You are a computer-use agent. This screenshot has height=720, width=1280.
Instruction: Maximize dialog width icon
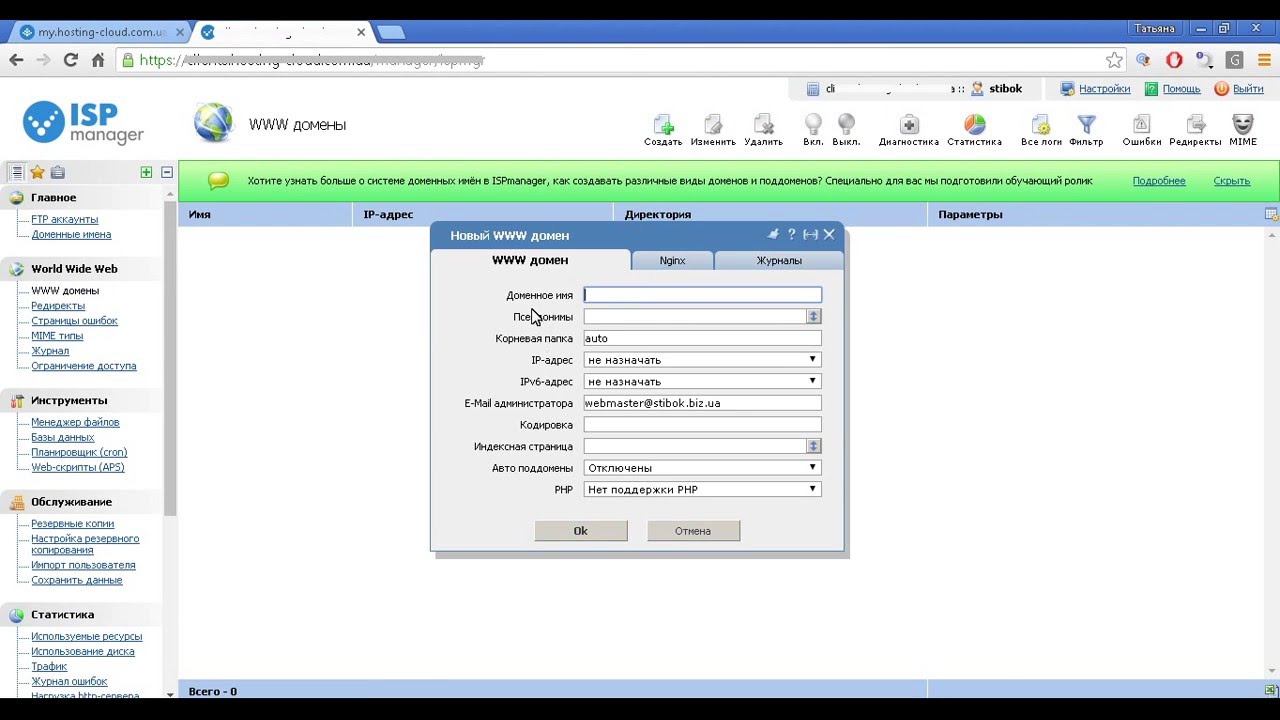coord(810,234)
